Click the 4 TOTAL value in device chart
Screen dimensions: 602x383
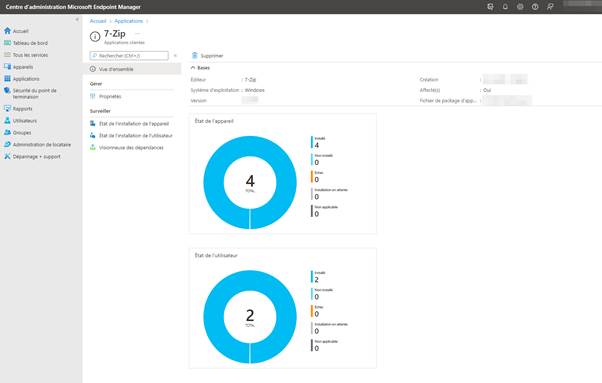point(250,183)
